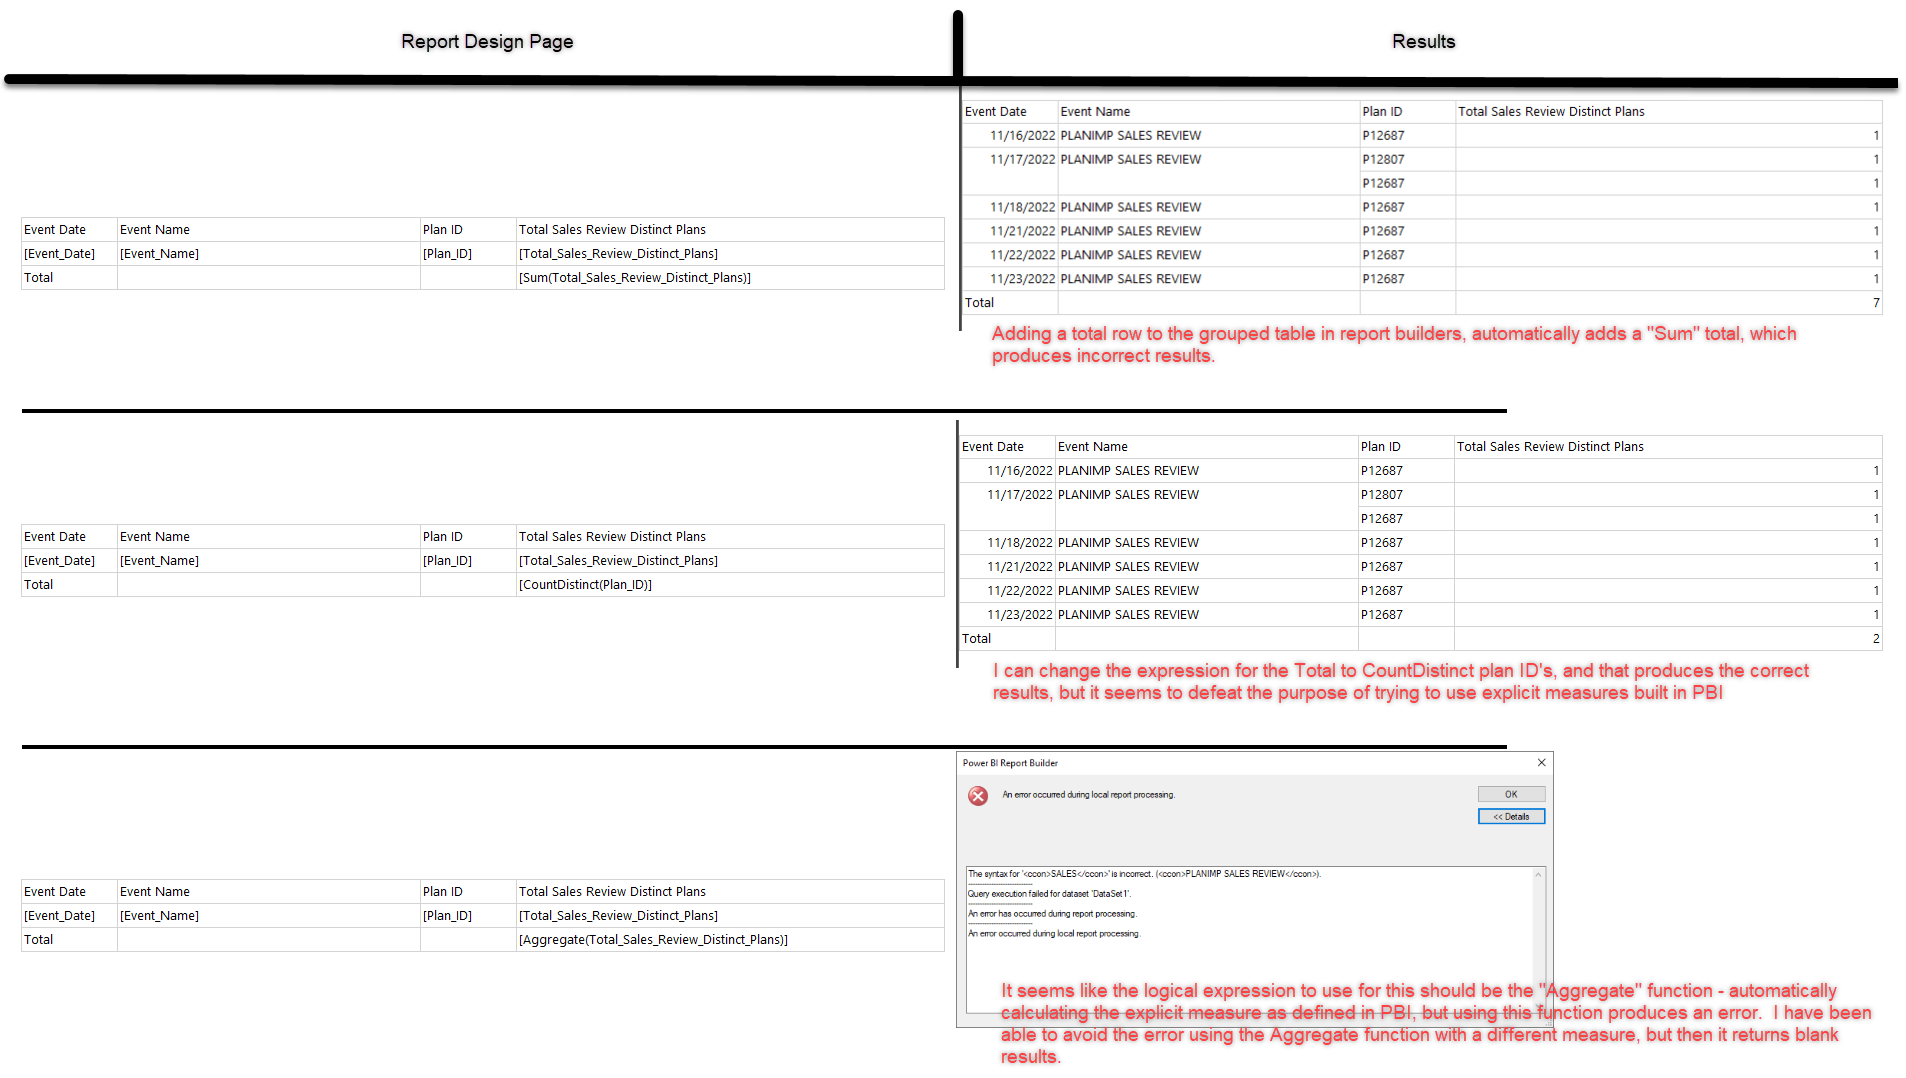Click the red error icon in the dialog

tap(978, 796)
